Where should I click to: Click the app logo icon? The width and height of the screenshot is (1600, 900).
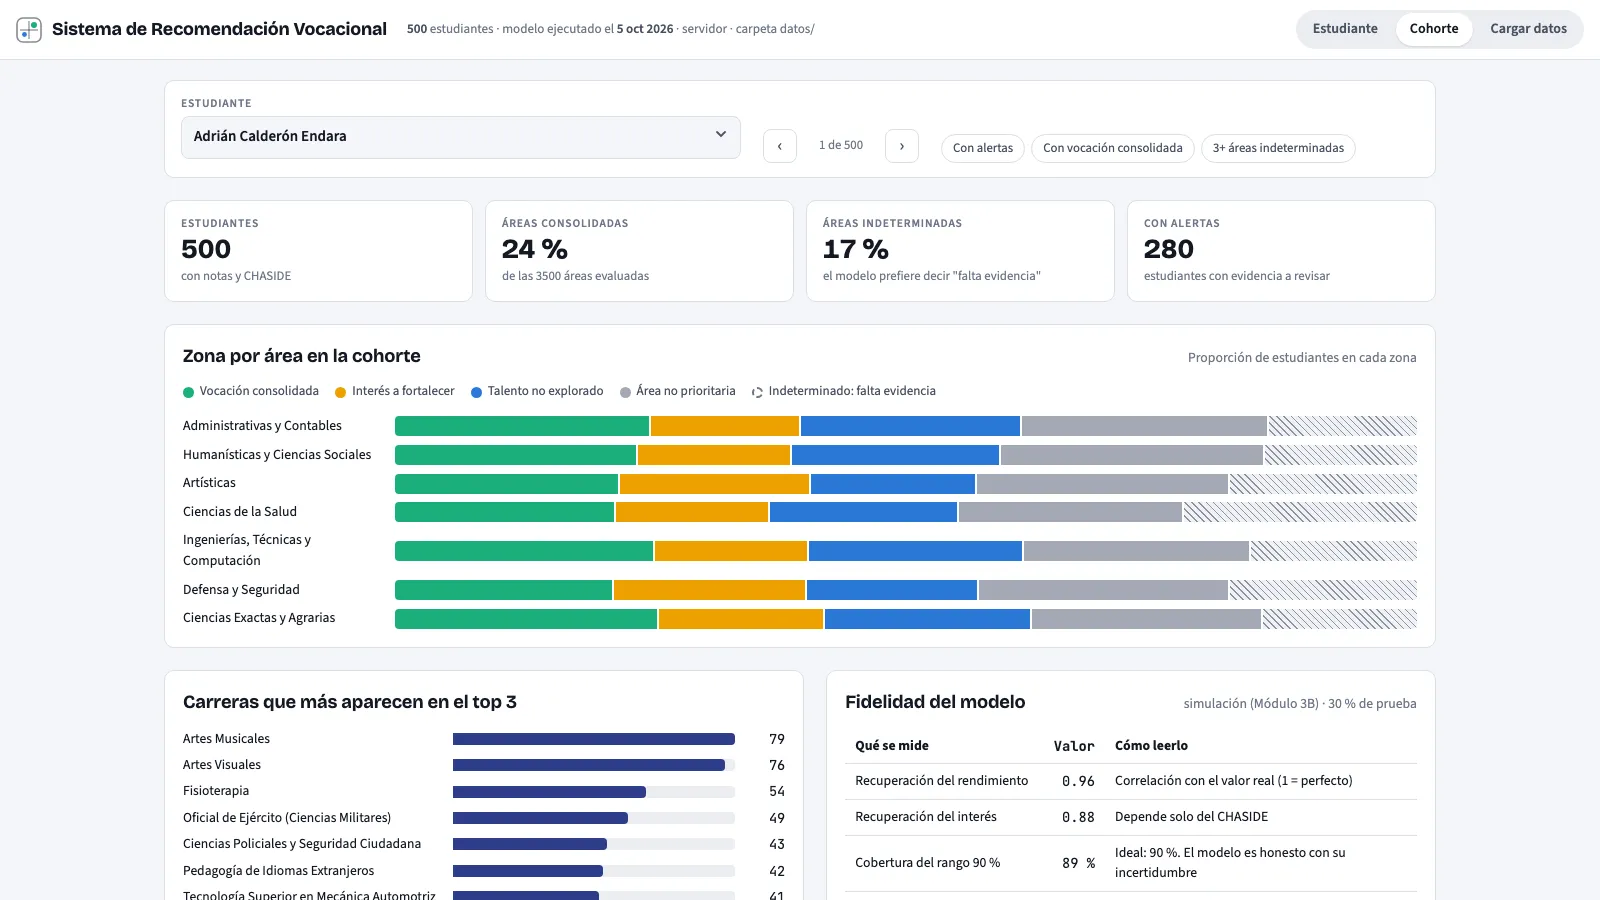coord(29,29)
